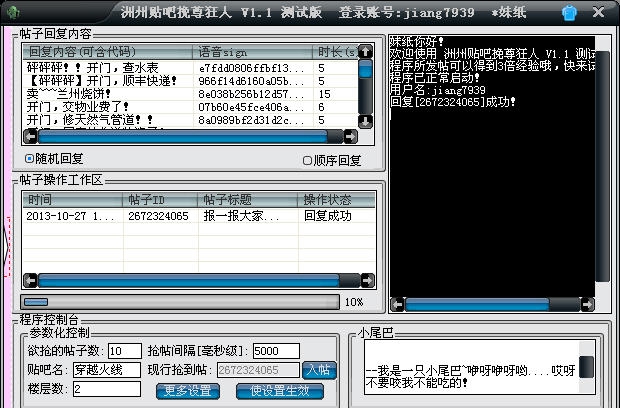Click duration value 15 in reply list
This screenshot has height=408, width=620.
pos(324,94)
